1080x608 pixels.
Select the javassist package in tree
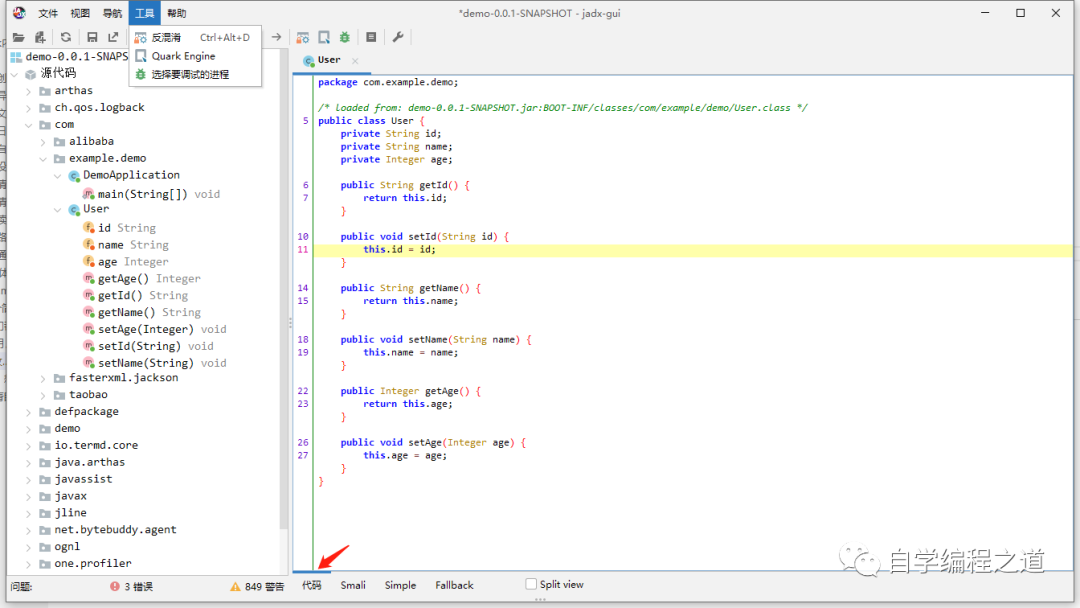click(83, 479)
